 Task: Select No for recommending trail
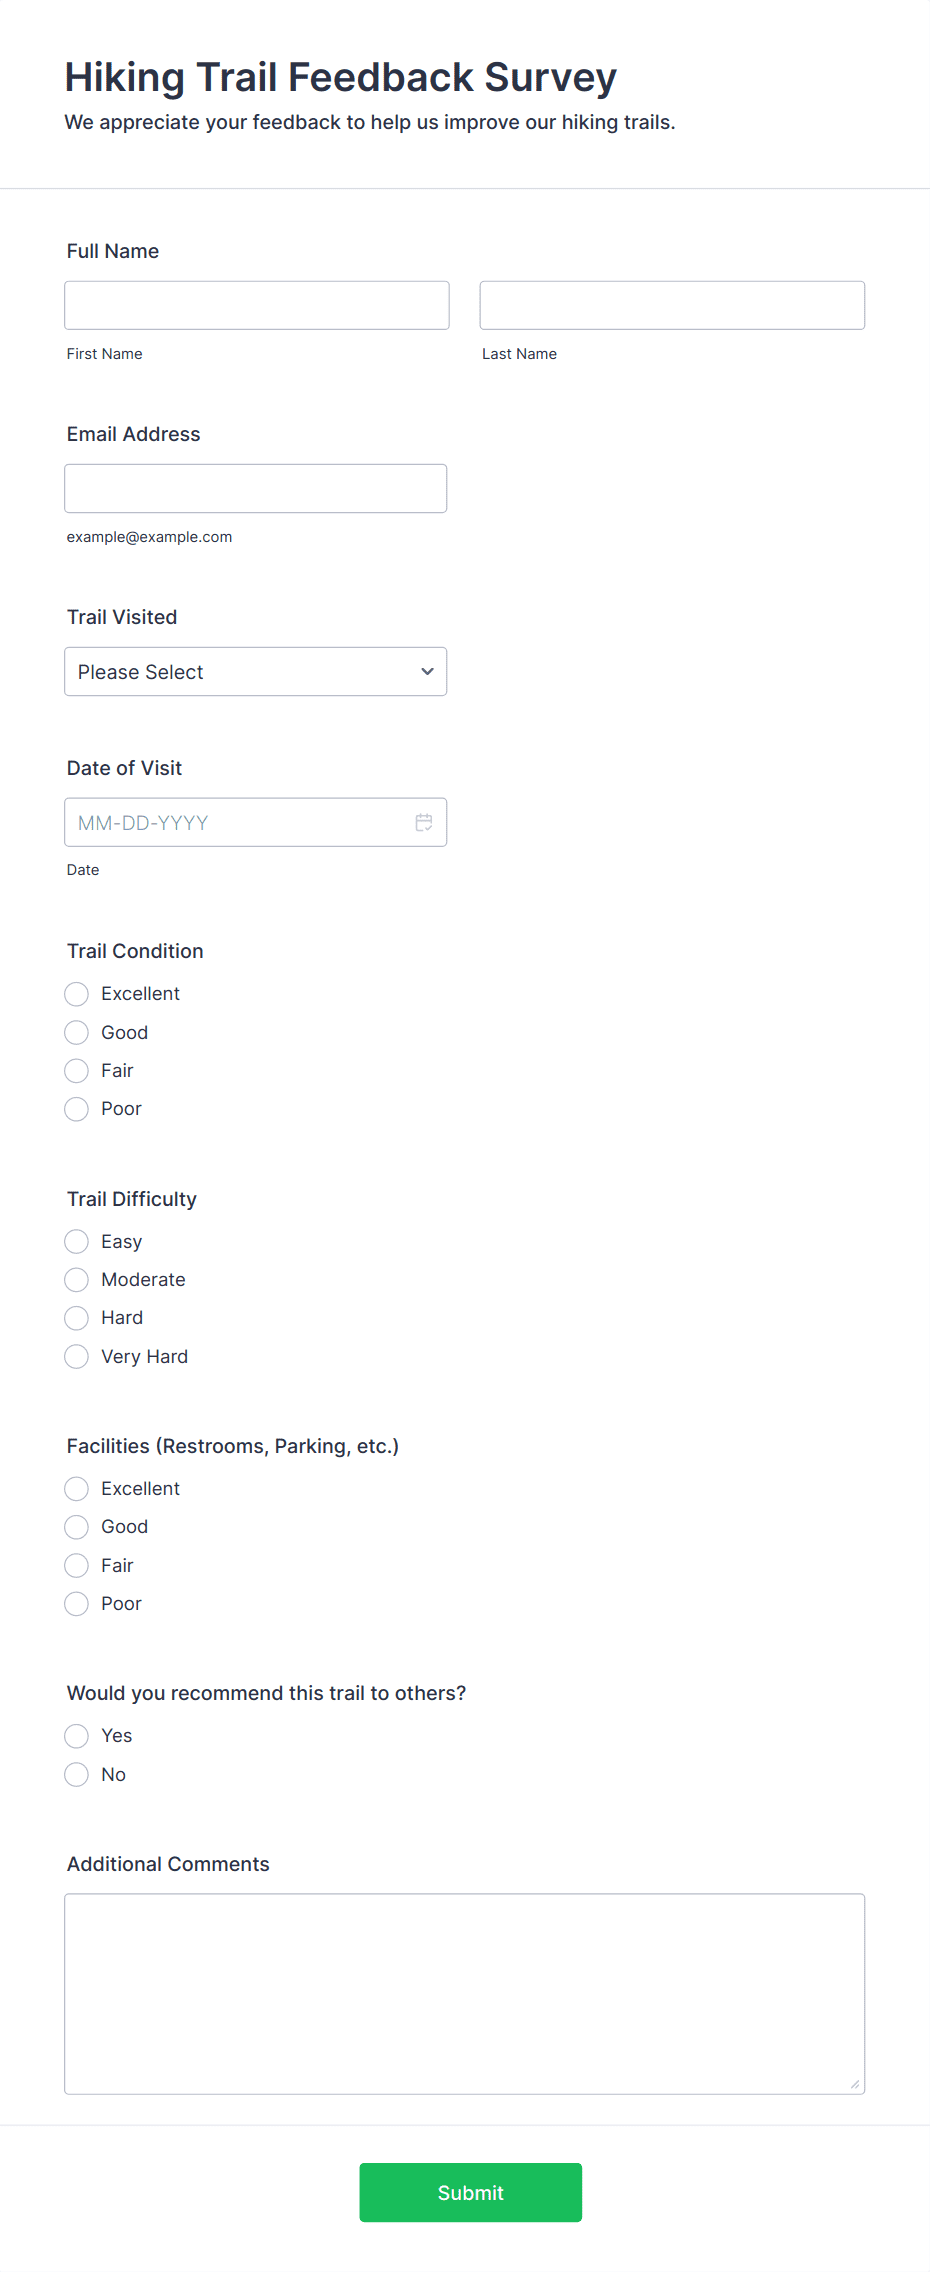[x=77, y=1775]
